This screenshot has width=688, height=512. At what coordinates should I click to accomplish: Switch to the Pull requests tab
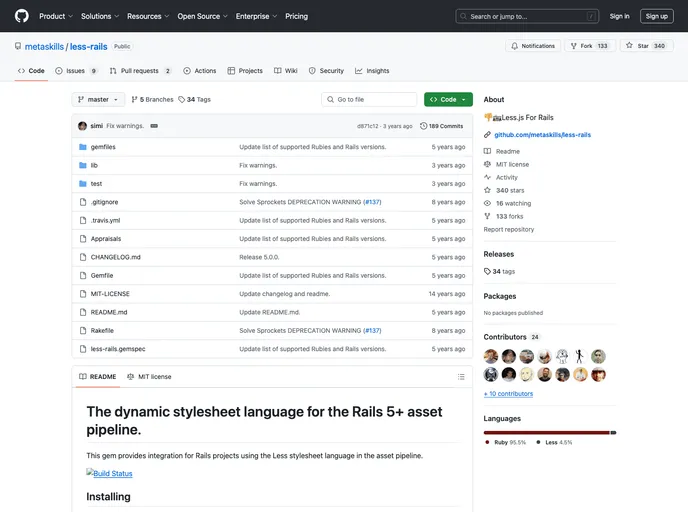pyautogui.click(x=140, y=71)
